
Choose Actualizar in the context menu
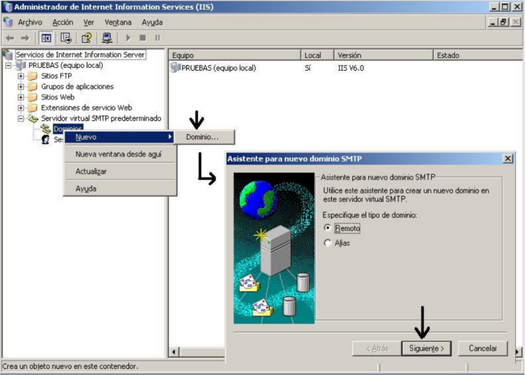pyautogui.click(x=120, y=171)
